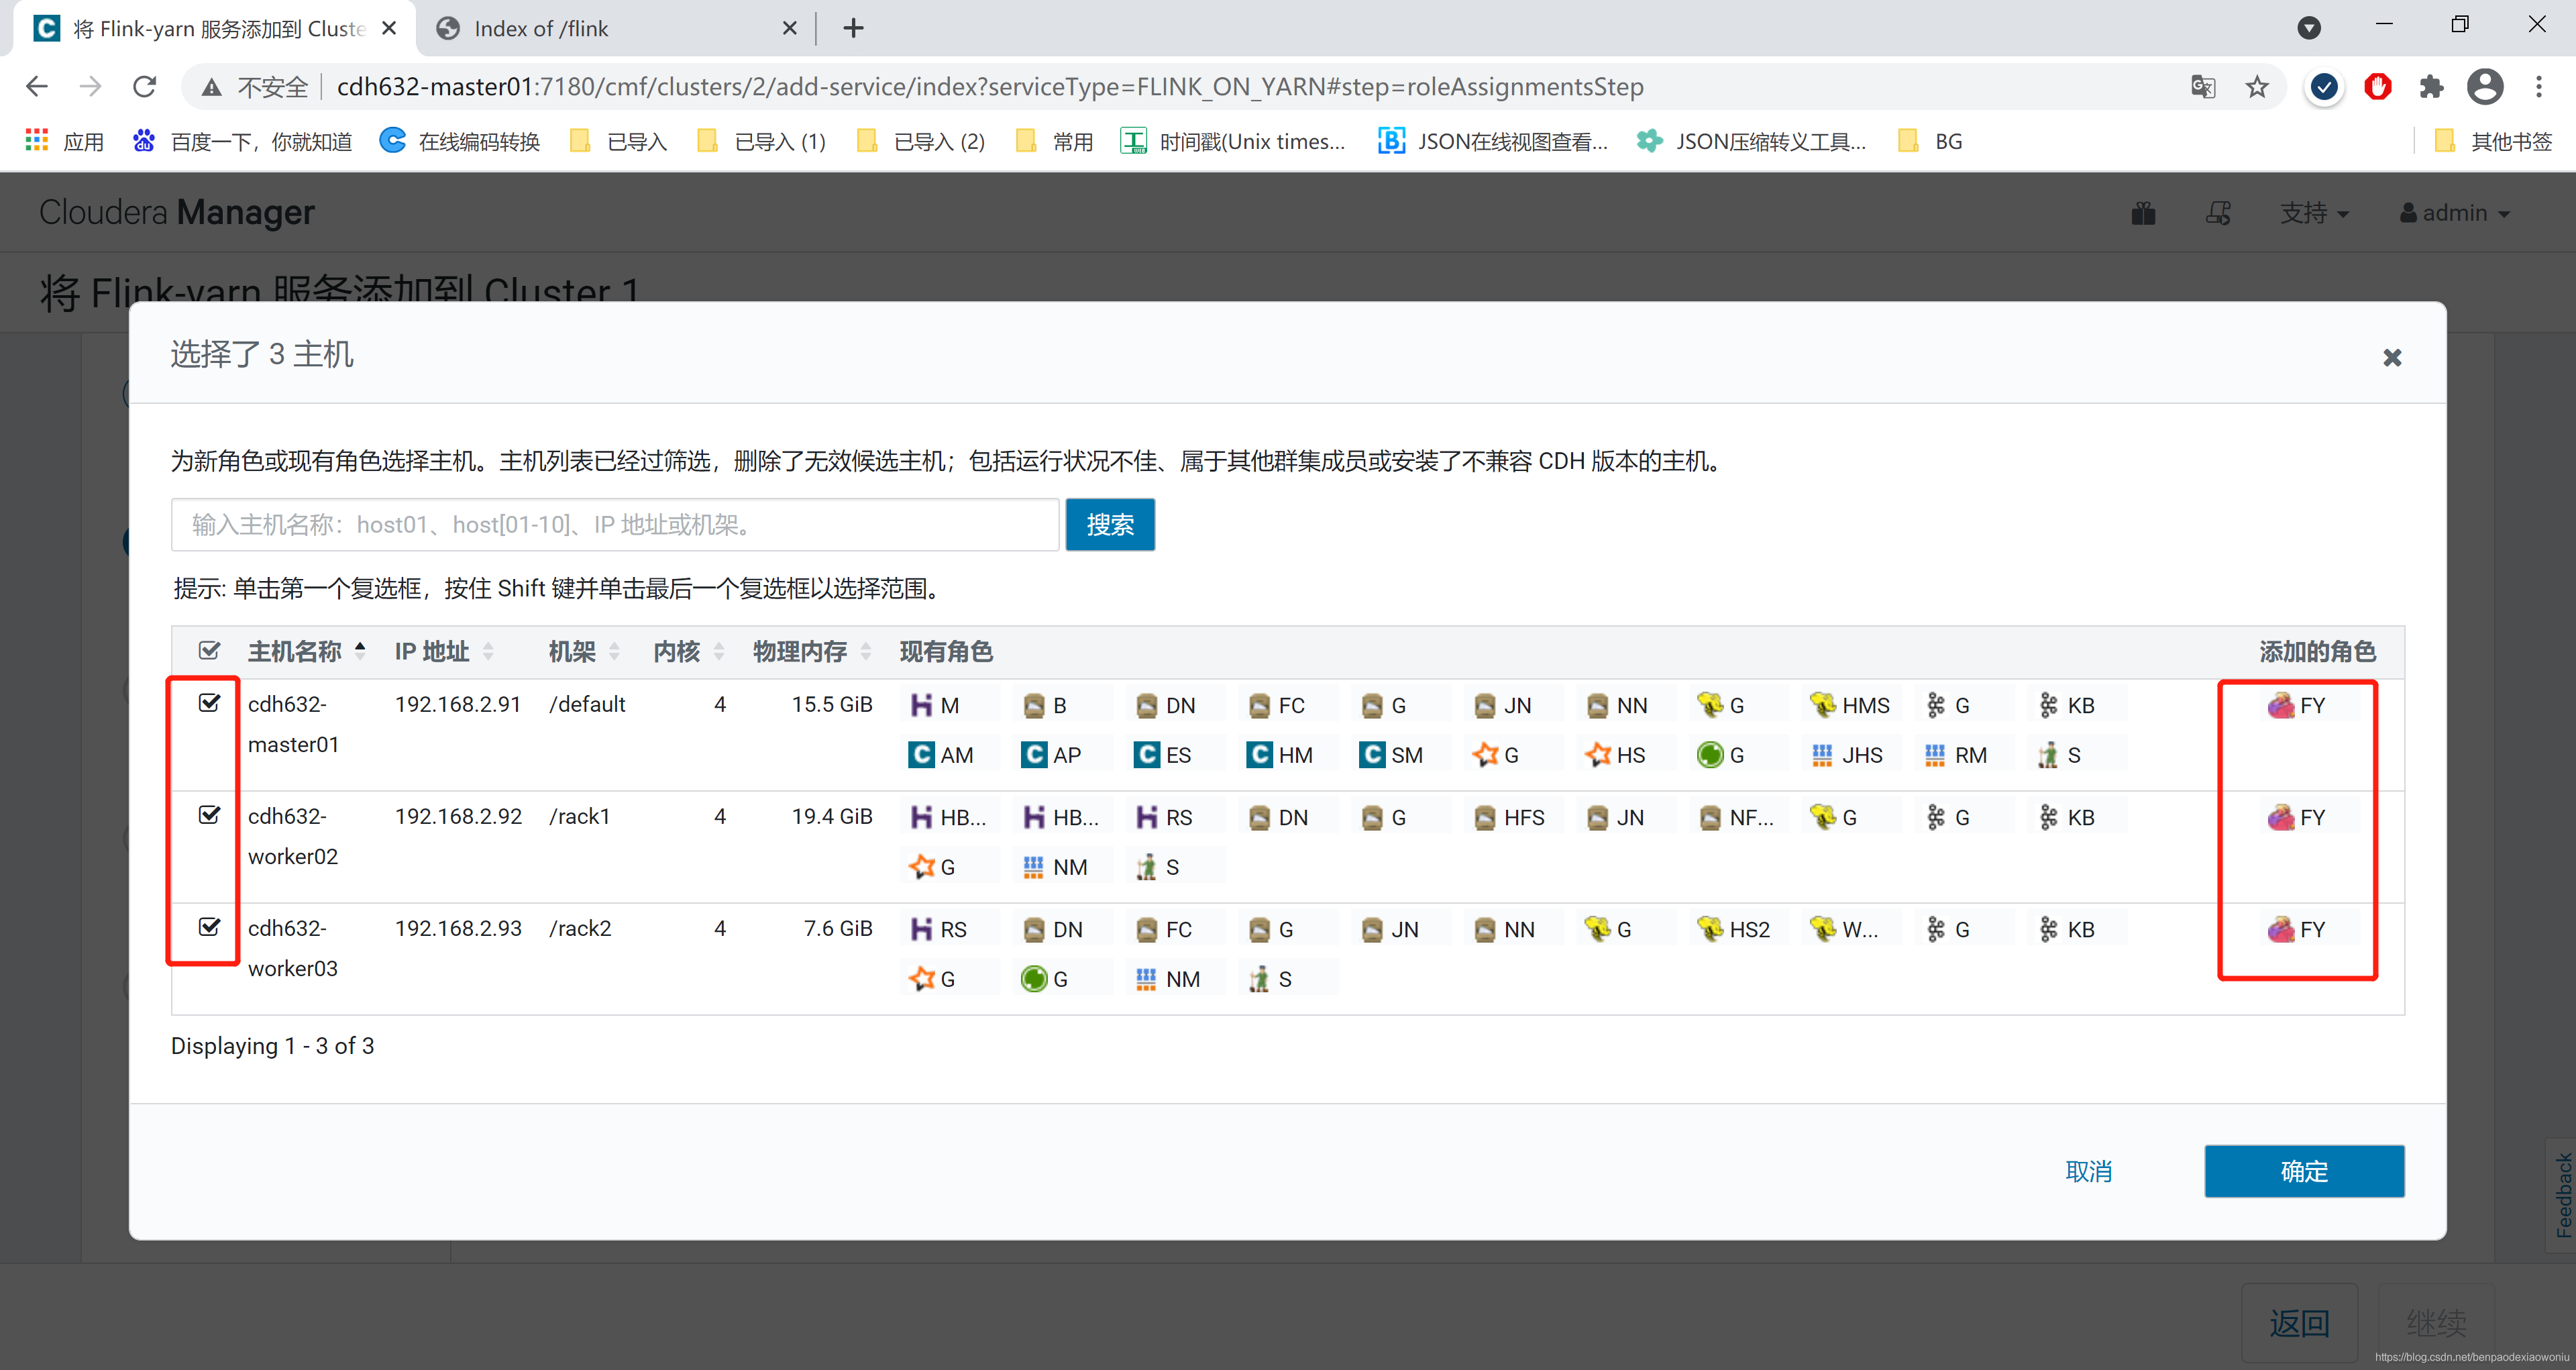The image size is (2576, 1370).
Task: Open a new browser tab
Action: (853, 29)
